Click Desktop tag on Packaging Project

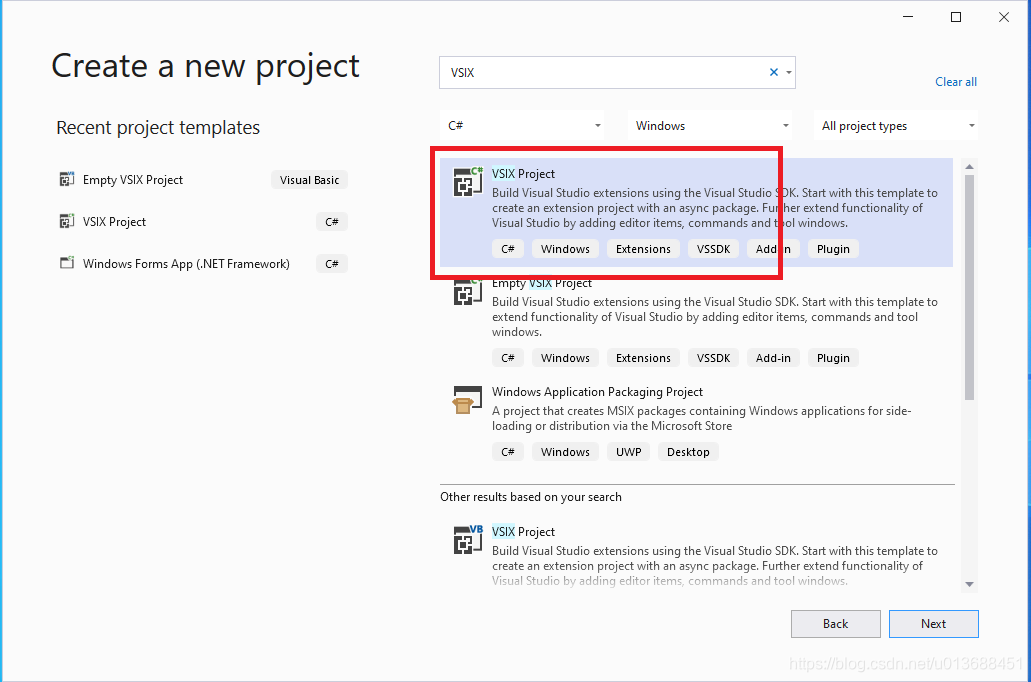(x=688, y=452)
